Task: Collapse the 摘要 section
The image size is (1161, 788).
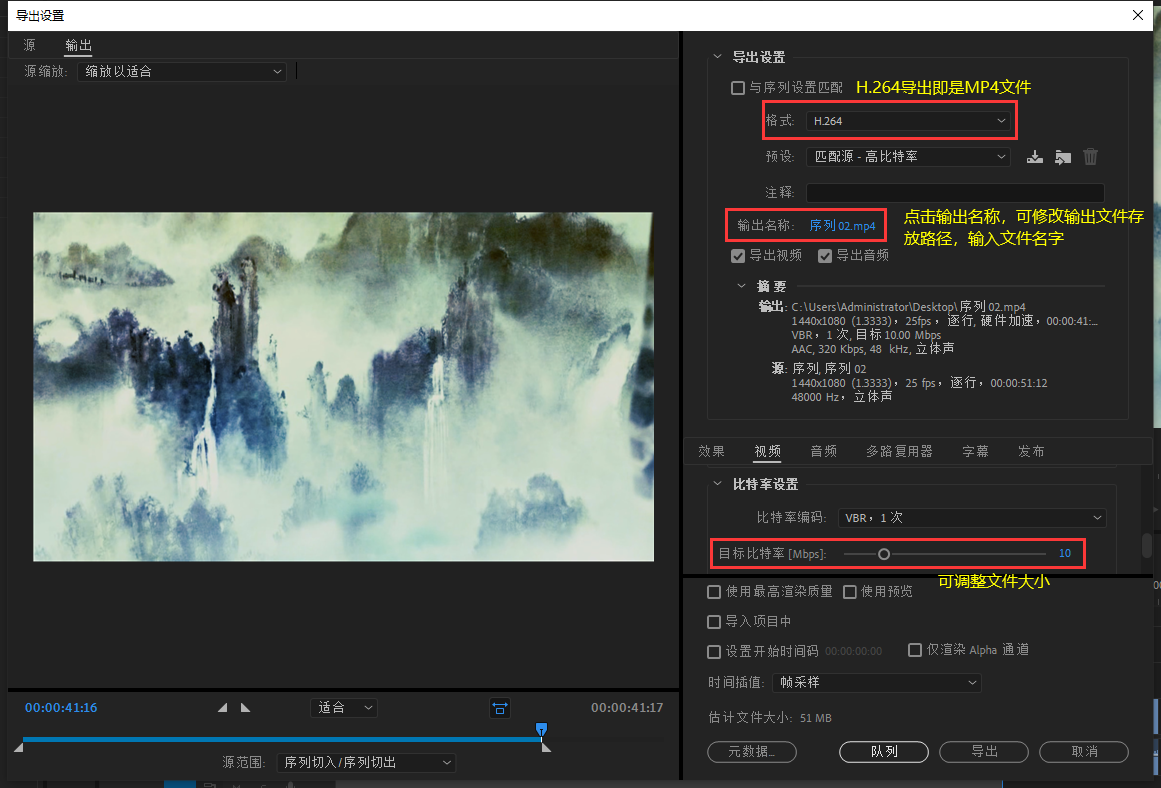Action: pyautogui.click(x=741, y=286)
